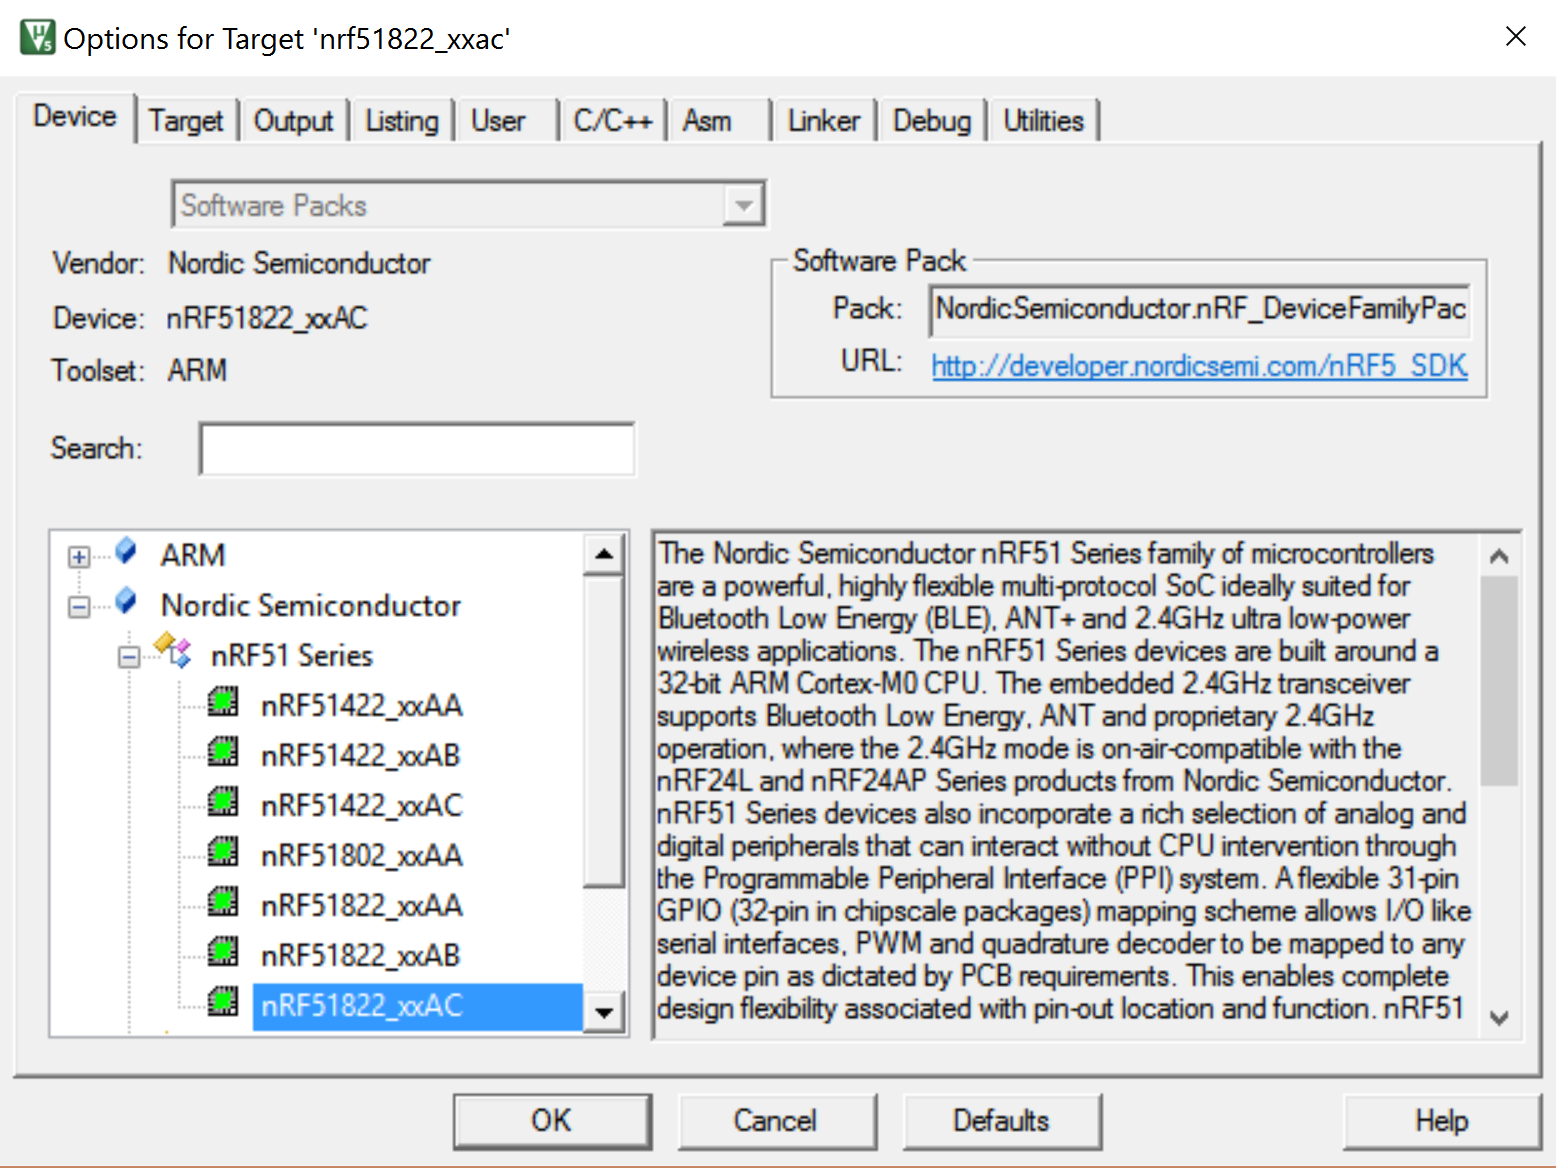The image size is (1556, 1168).
Task: Click the device tree scrollbar thumb
Action: click(604, 730)
